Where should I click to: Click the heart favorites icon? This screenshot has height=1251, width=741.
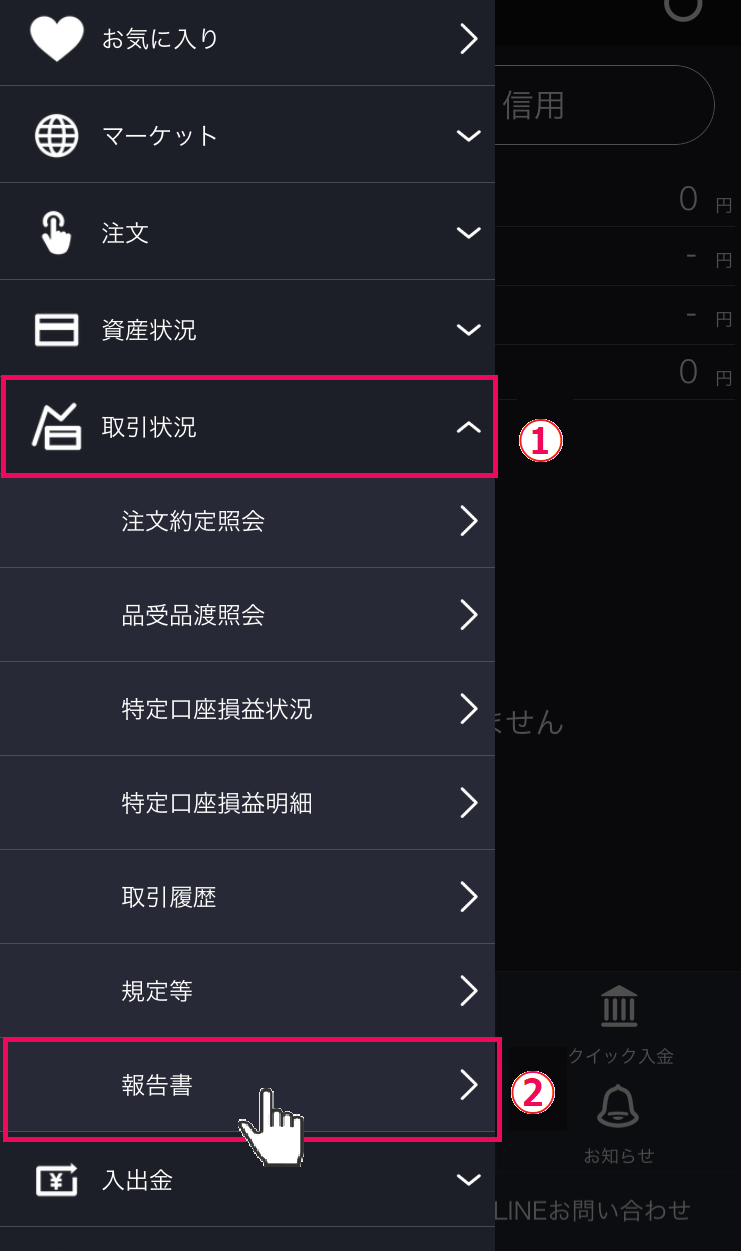(x=58, y=39)
